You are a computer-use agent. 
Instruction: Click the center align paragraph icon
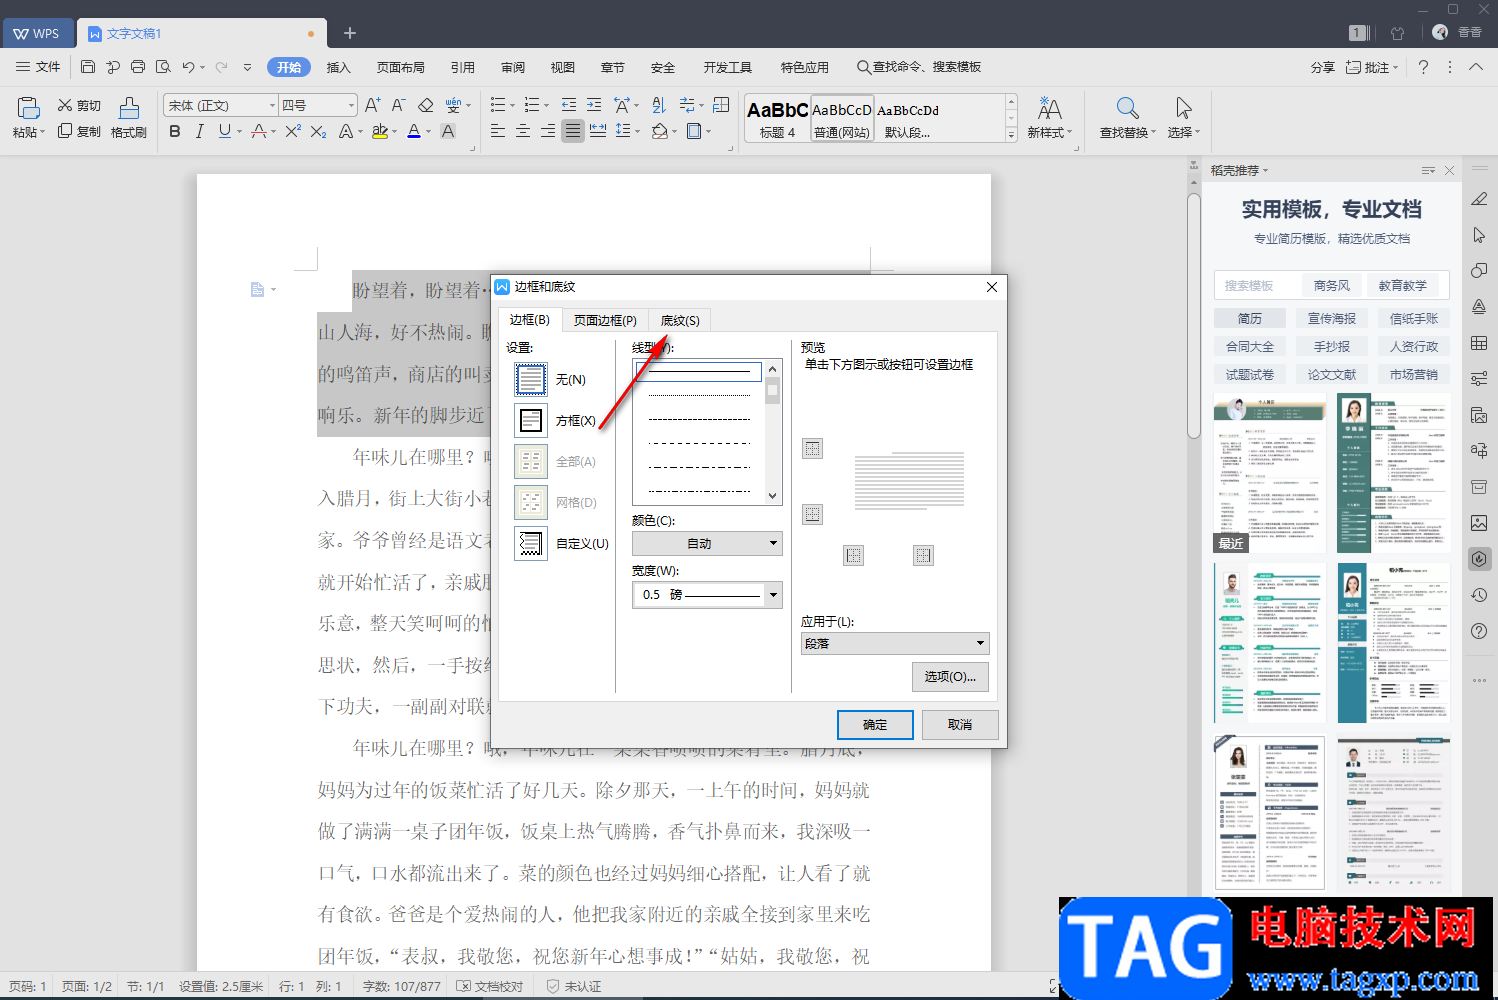pyautogui.click(x=523, y=131)
